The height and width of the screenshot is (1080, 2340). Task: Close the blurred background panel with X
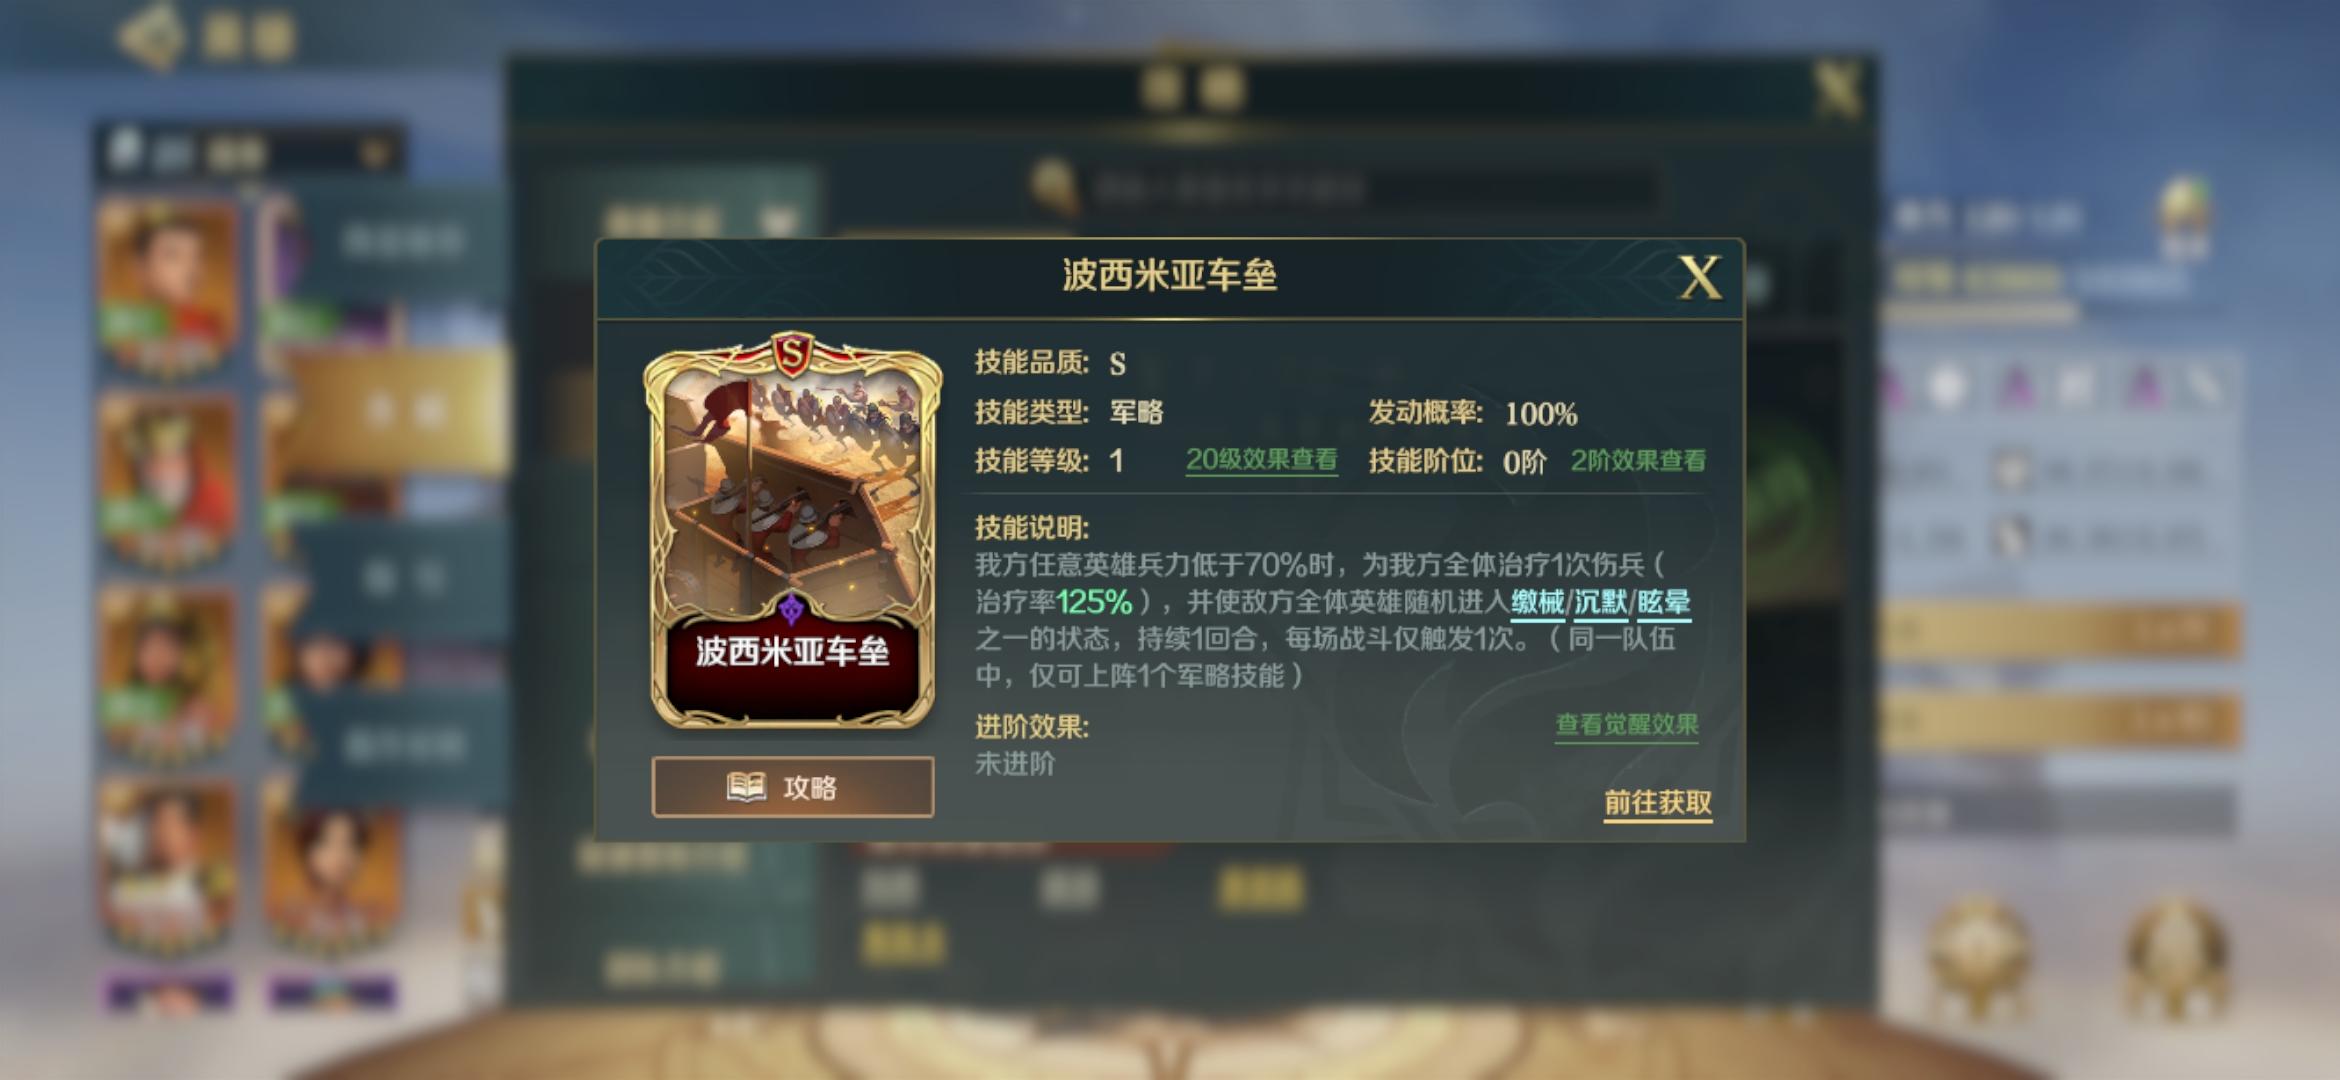1838,90
